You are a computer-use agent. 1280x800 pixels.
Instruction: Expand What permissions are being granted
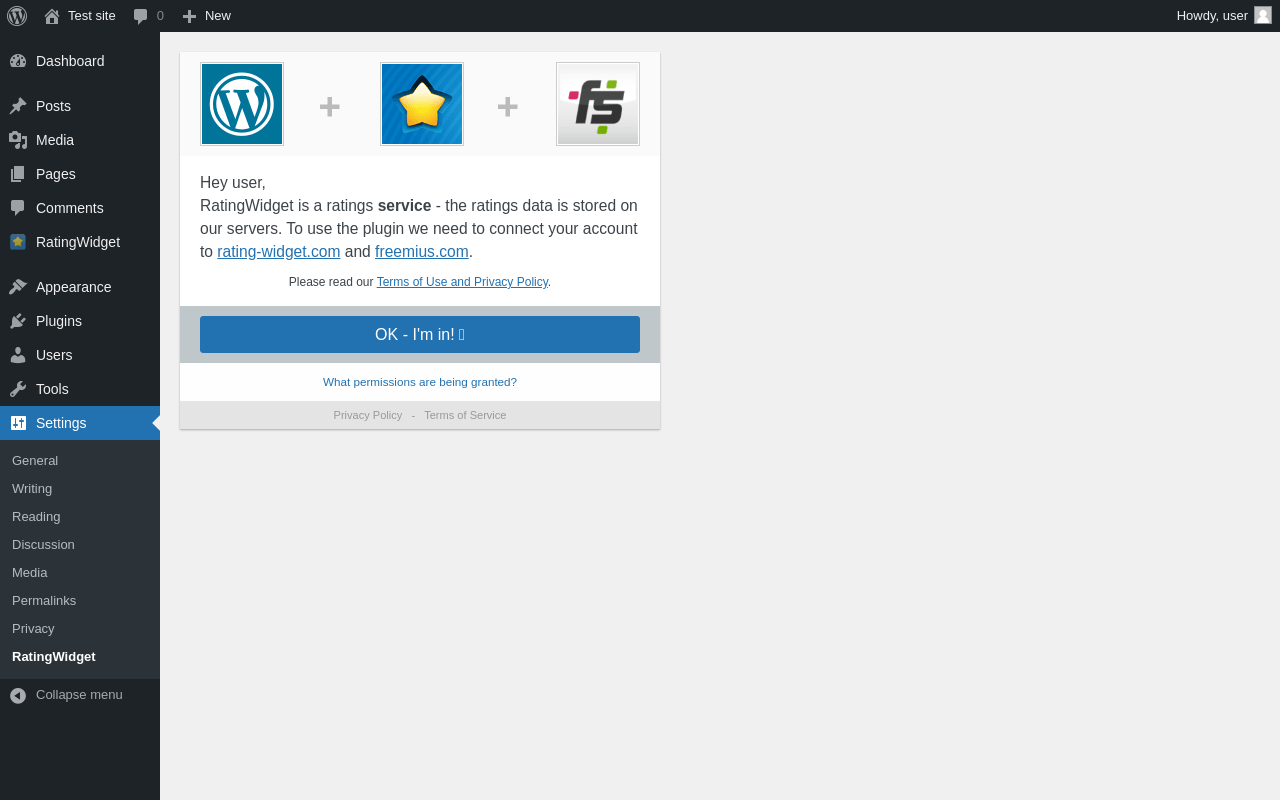pyautogui.click(x=420, y=382)
